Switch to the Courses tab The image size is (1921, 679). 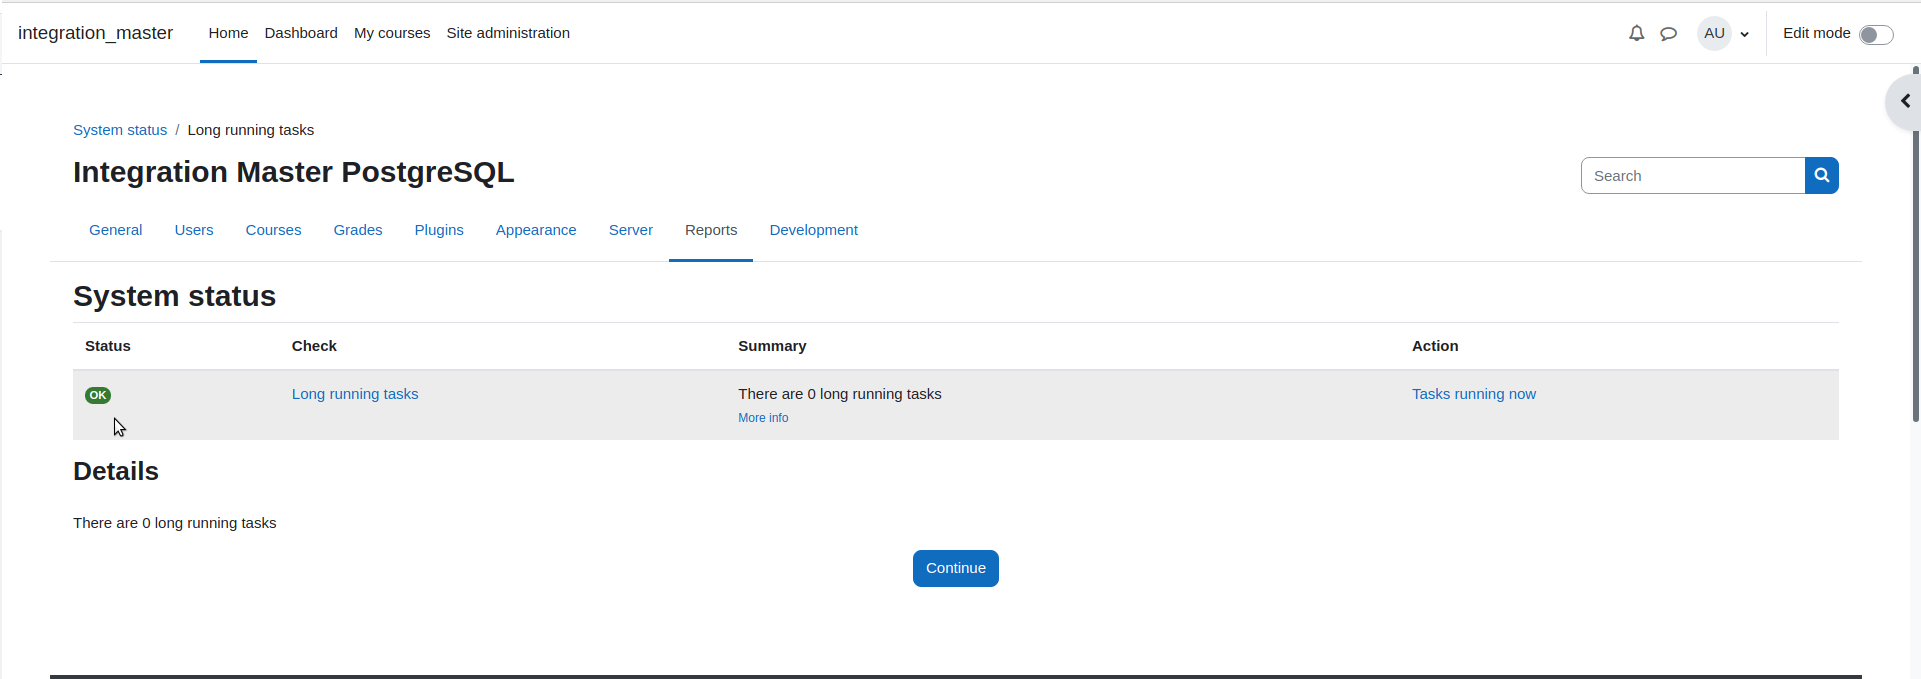(x=273, y=230)
